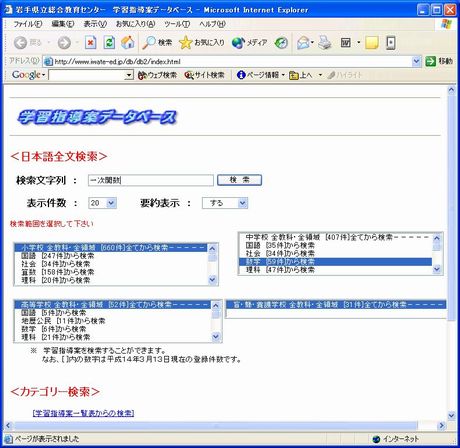
Task: Click the Stop loading toolbar icon
Action: pos(90,43)
